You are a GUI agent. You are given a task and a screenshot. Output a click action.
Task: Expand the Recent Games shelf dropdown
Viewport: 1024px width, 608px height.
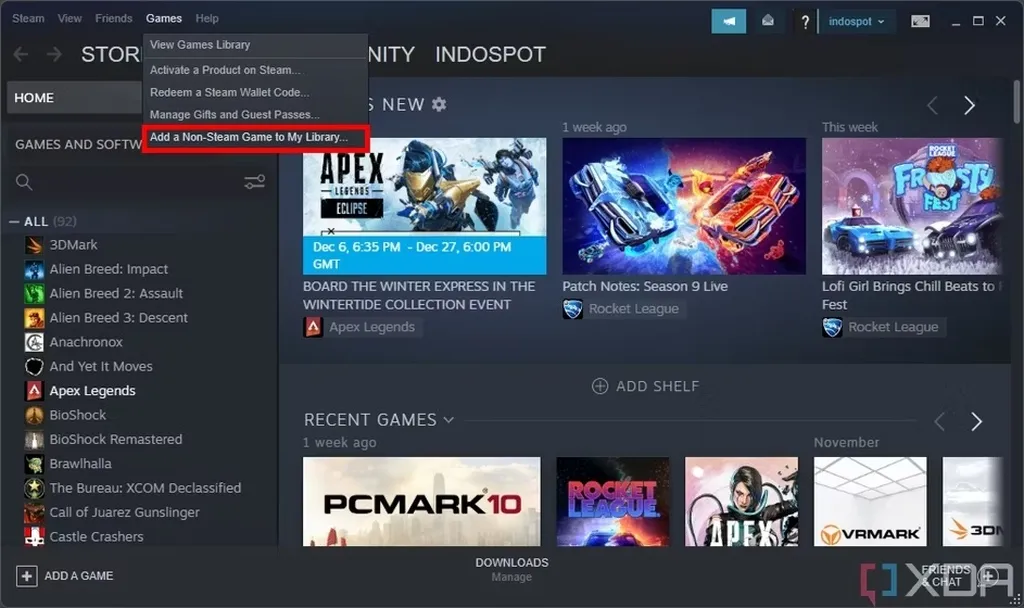[449, 420]
